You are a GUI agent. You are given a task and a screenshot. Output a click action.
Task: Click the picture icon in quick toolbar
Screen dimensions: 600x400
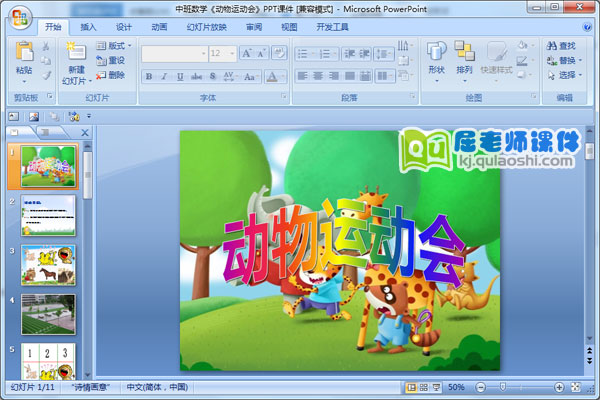coord(34,116)
